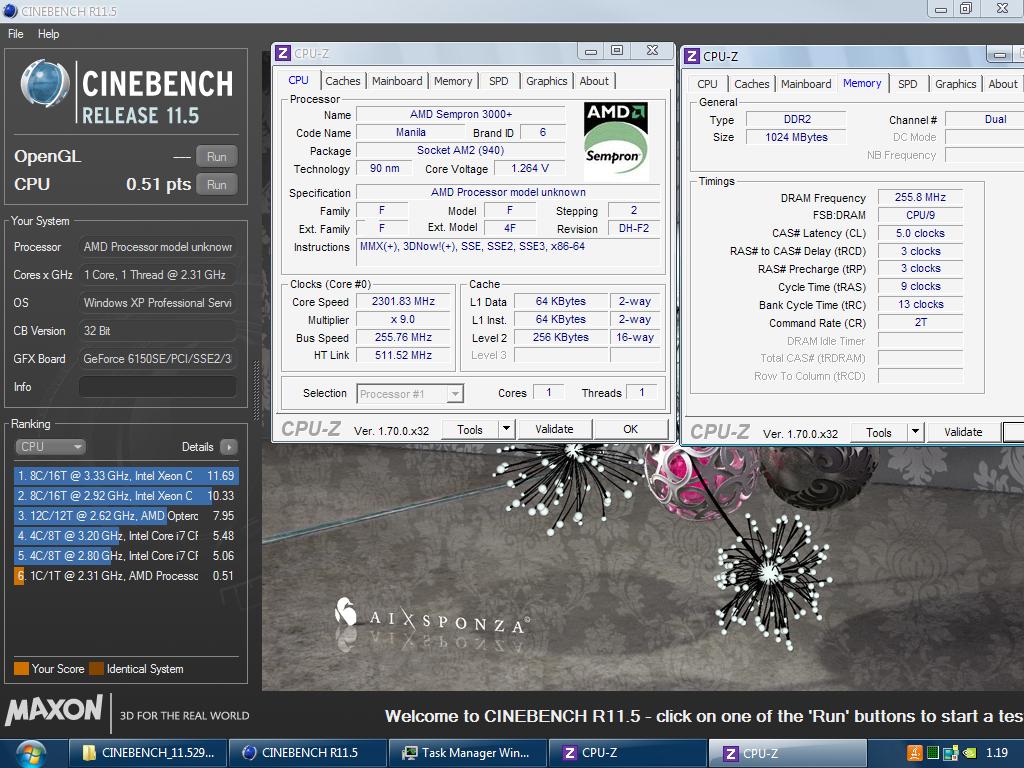Open SPD tab in right CPU-Z window
Viewport: 1024px width, 768px height.
coord(908,84)
